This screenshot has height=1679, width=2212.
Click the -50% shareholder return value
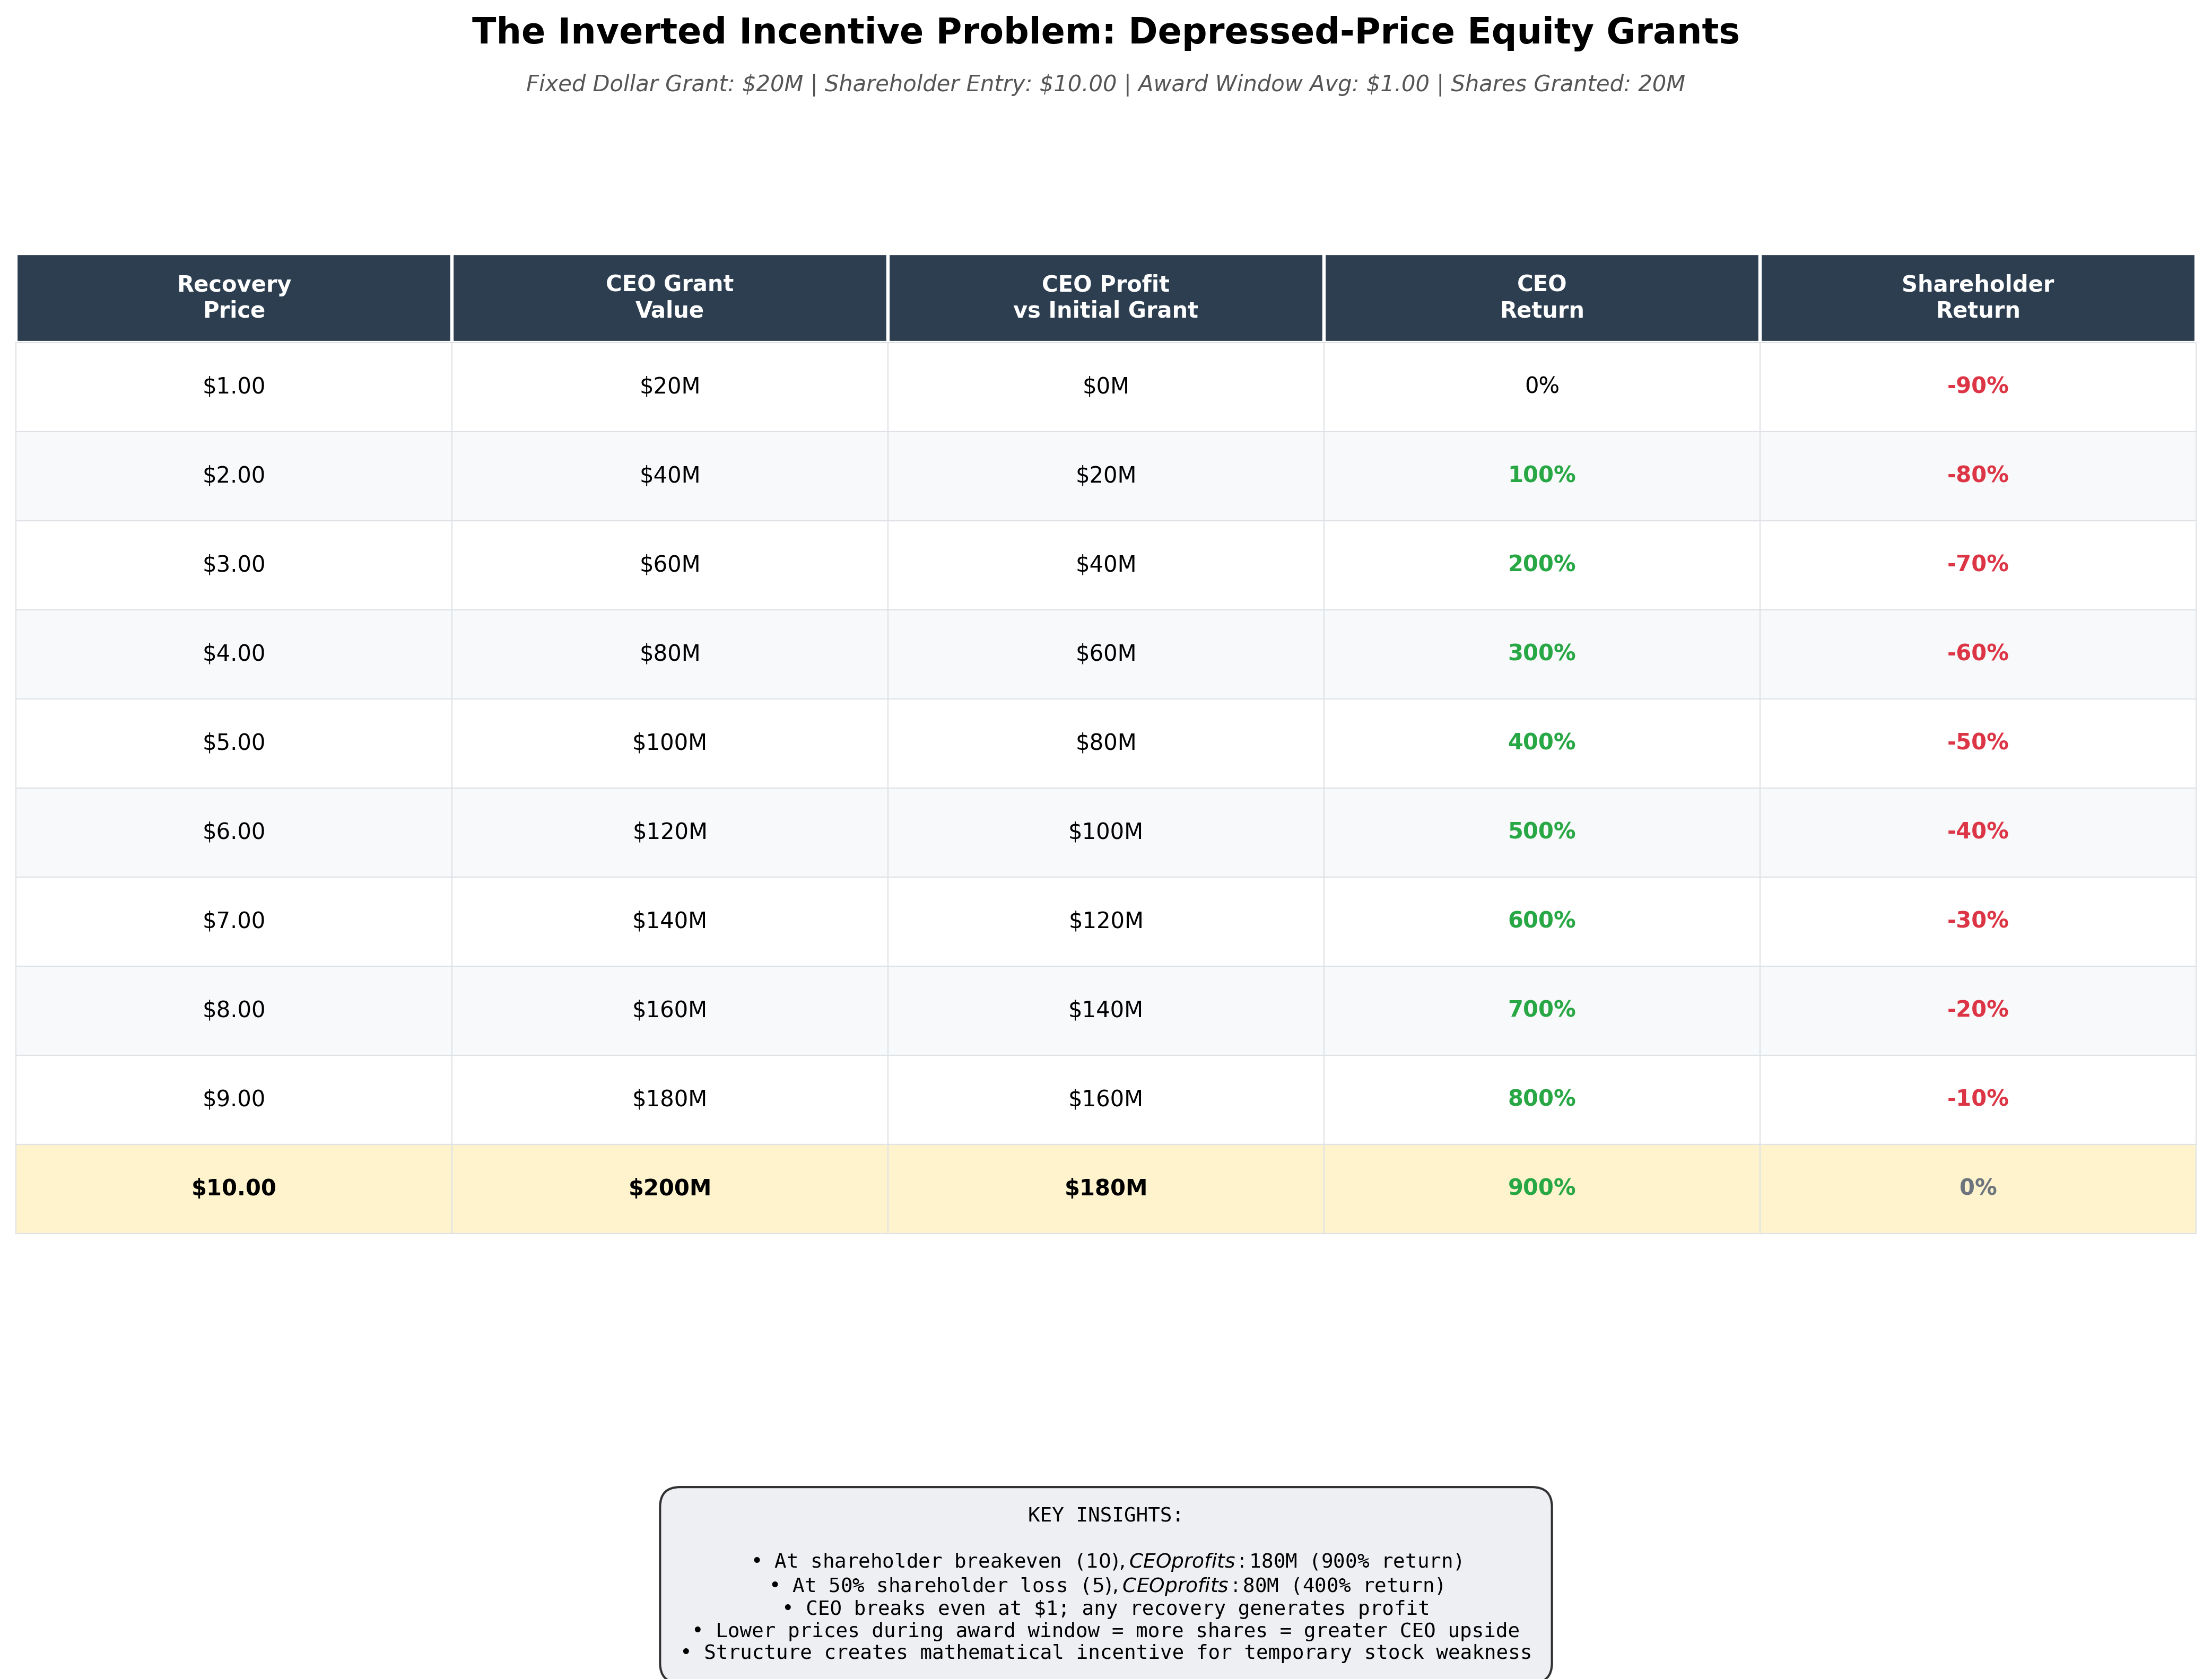click(1977, 742)
